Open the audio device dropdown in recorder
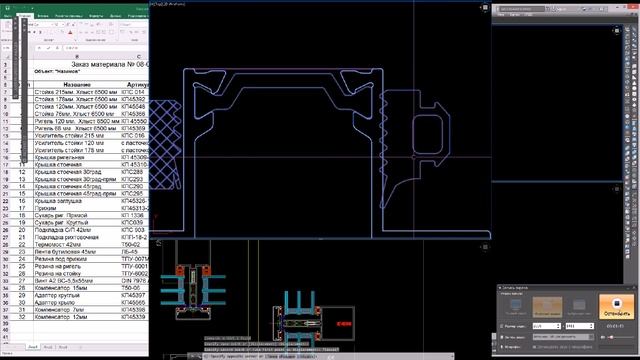This screenshot has height=360, width=640. 563,337
